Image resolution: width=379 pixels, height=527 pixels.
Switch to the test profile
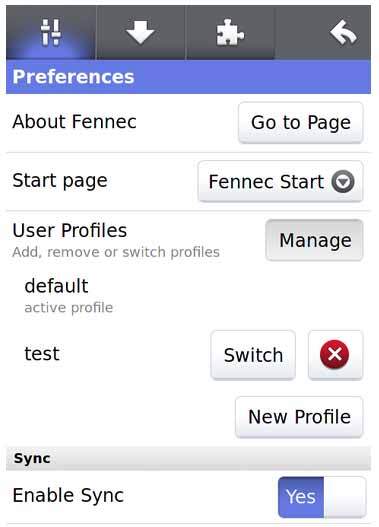[x=253, y=355]
